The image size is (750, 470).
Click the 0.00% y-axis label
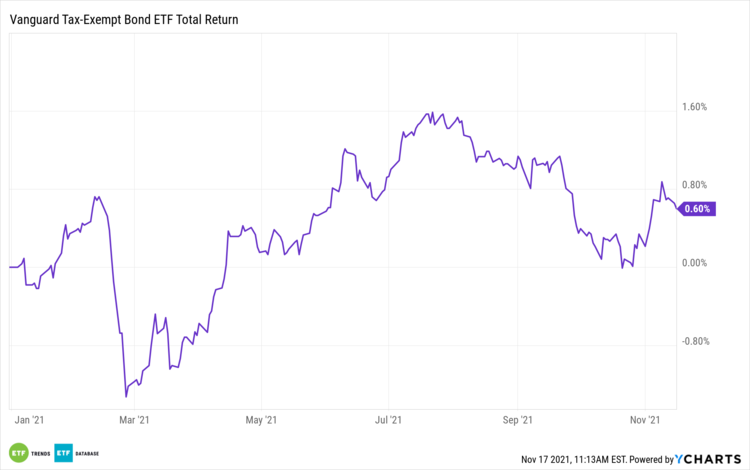(x=694, y=263)
